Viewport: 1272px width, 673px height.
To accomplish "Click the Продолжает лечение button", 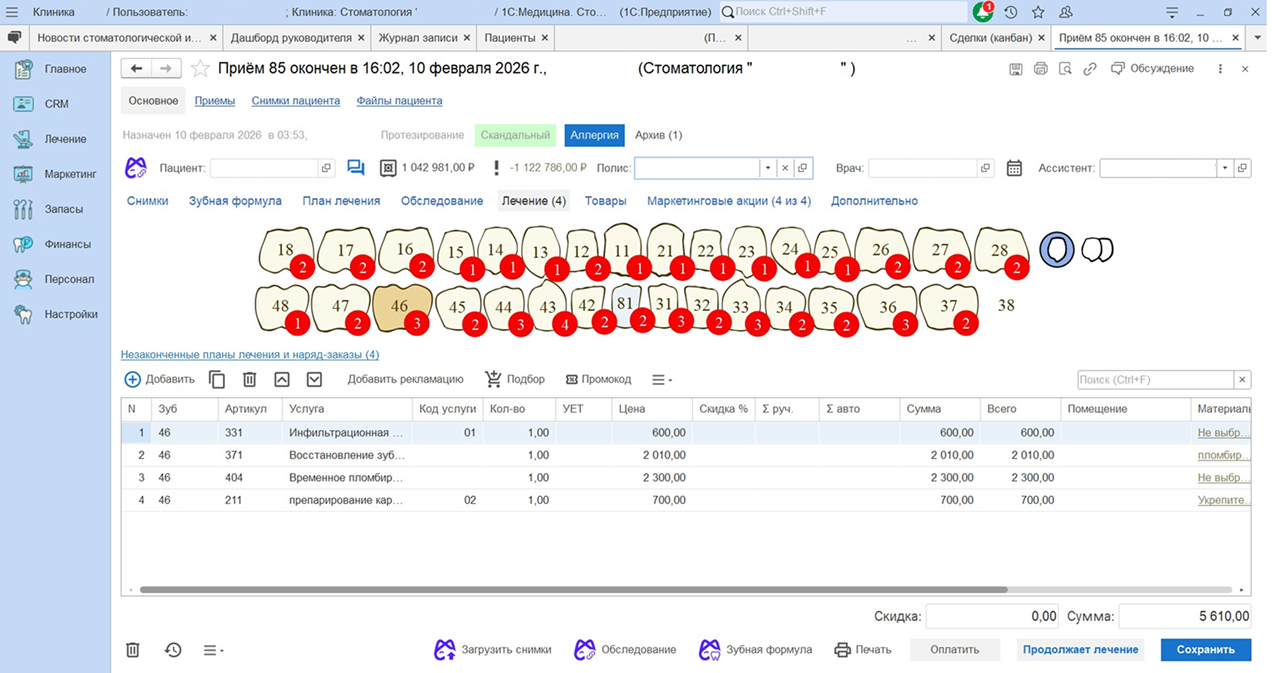I will pos(1080,650).
